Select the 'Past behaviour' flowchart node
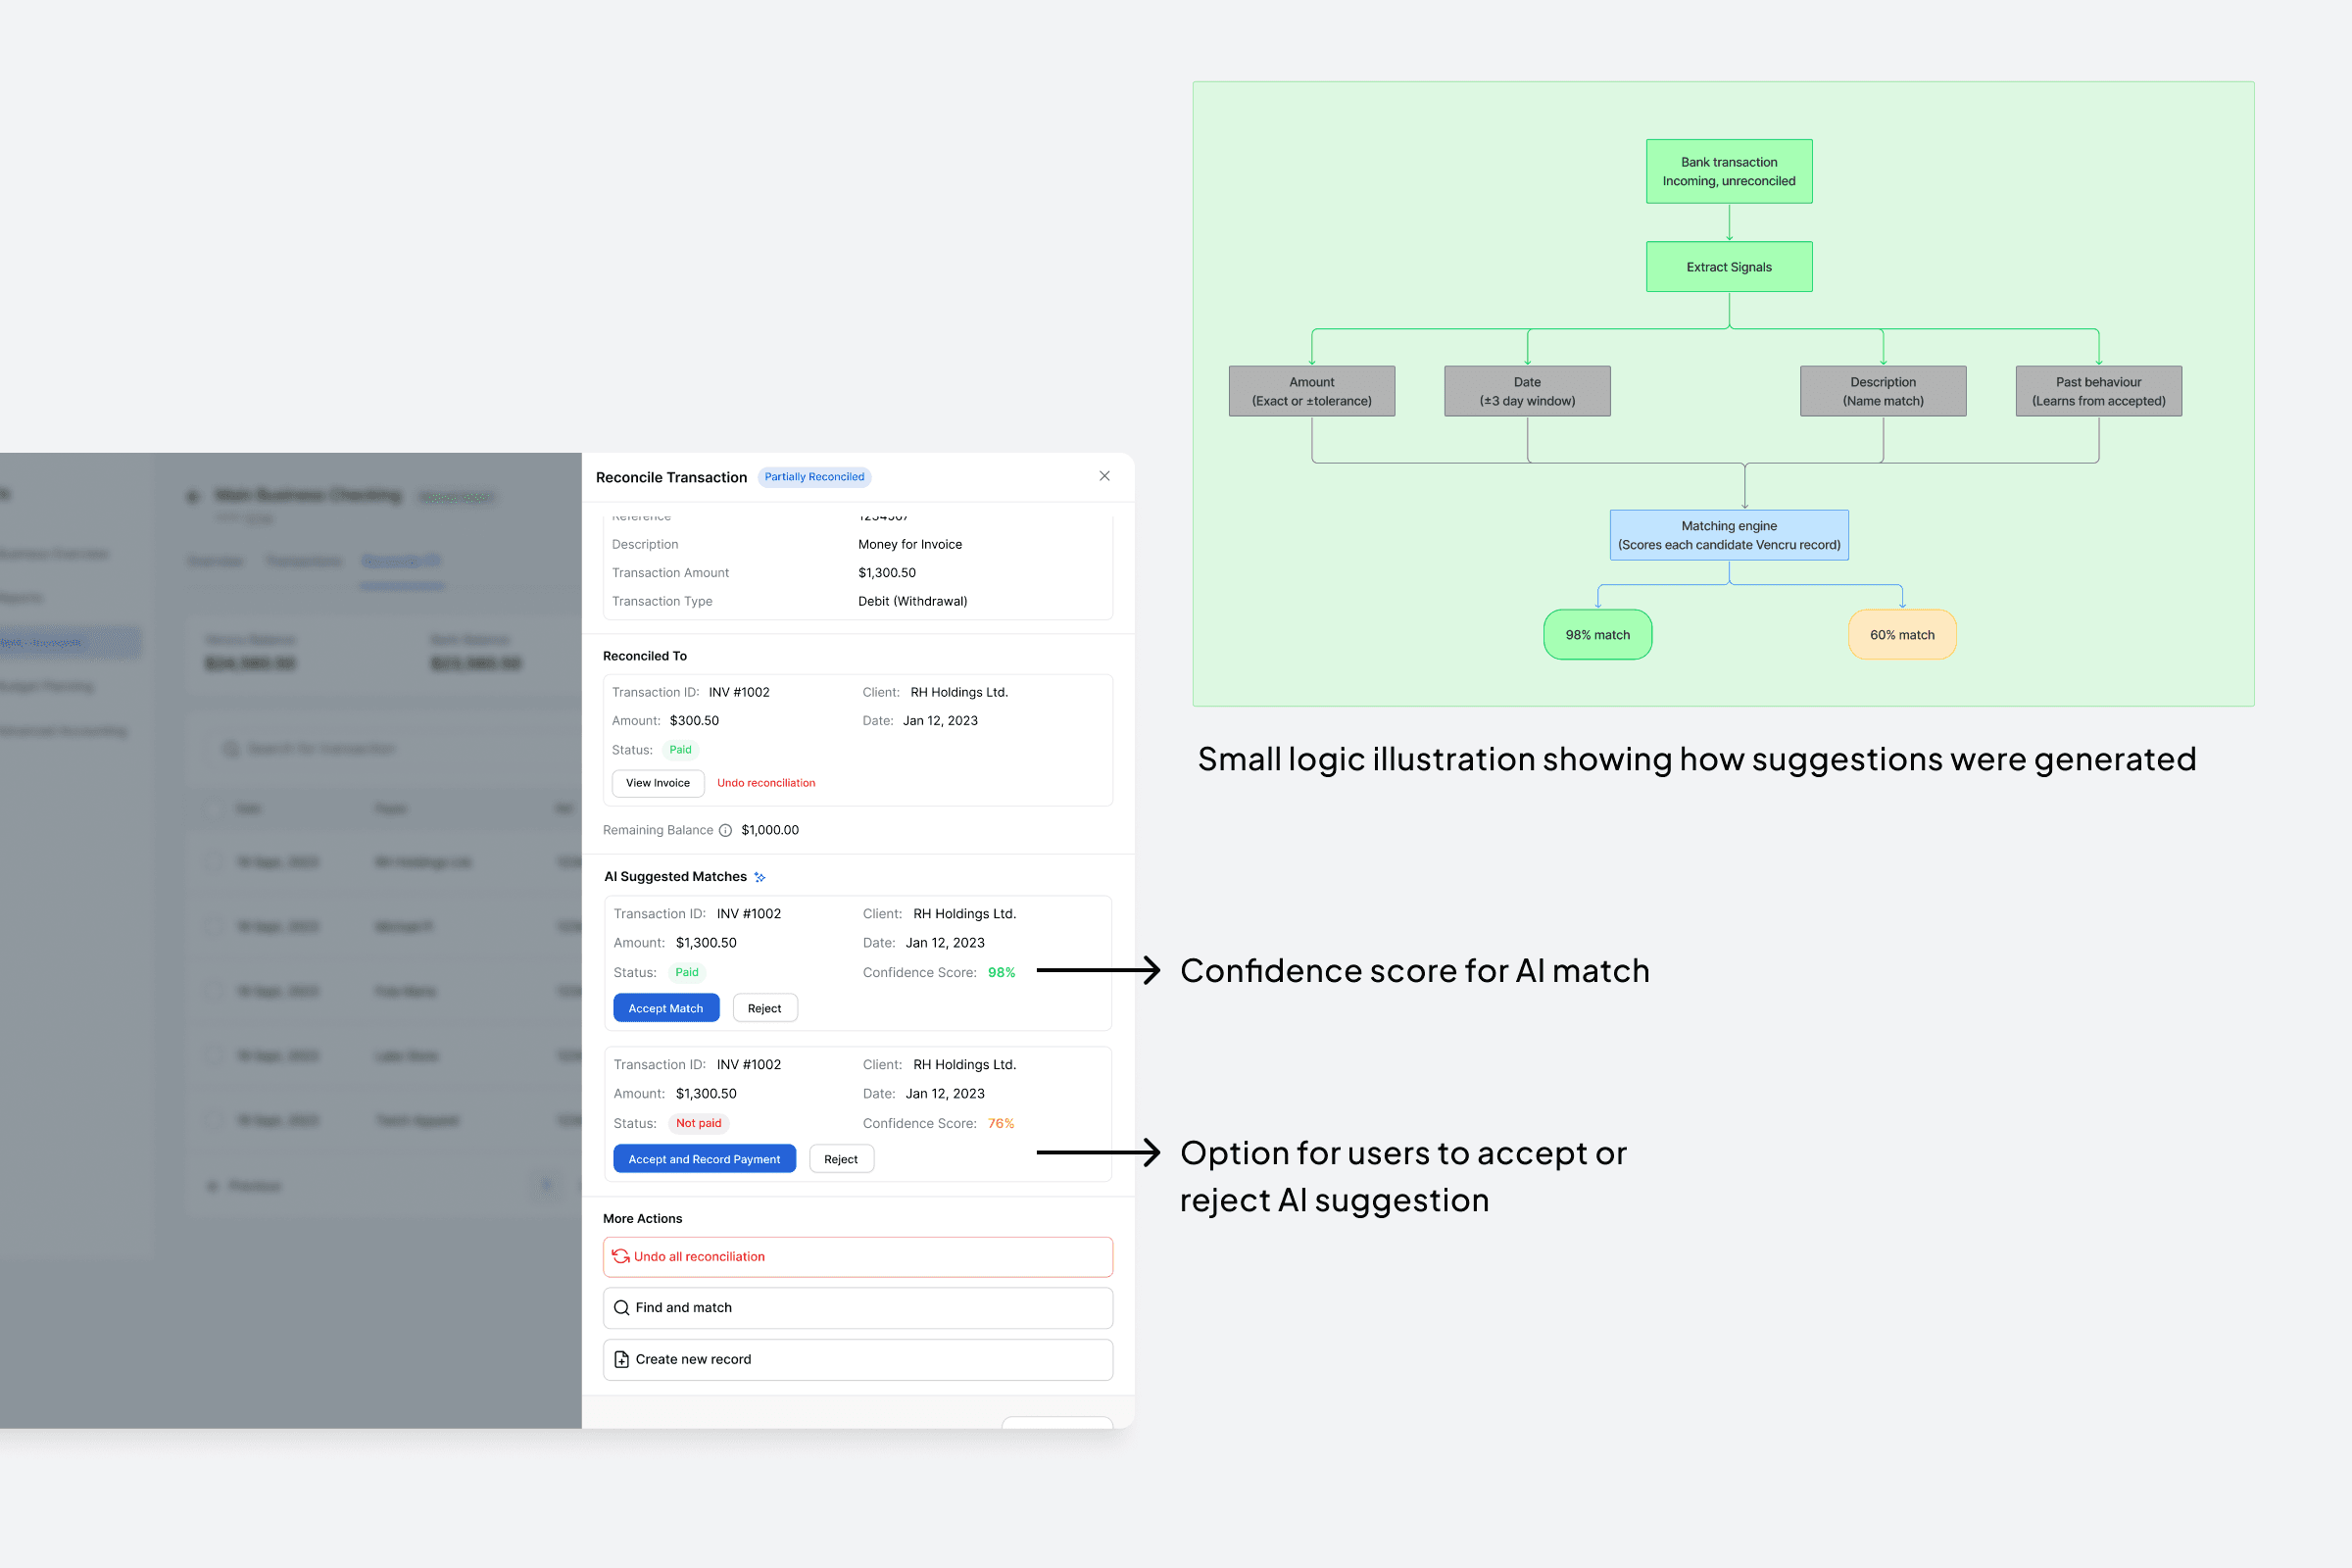 pos(2099,391)
